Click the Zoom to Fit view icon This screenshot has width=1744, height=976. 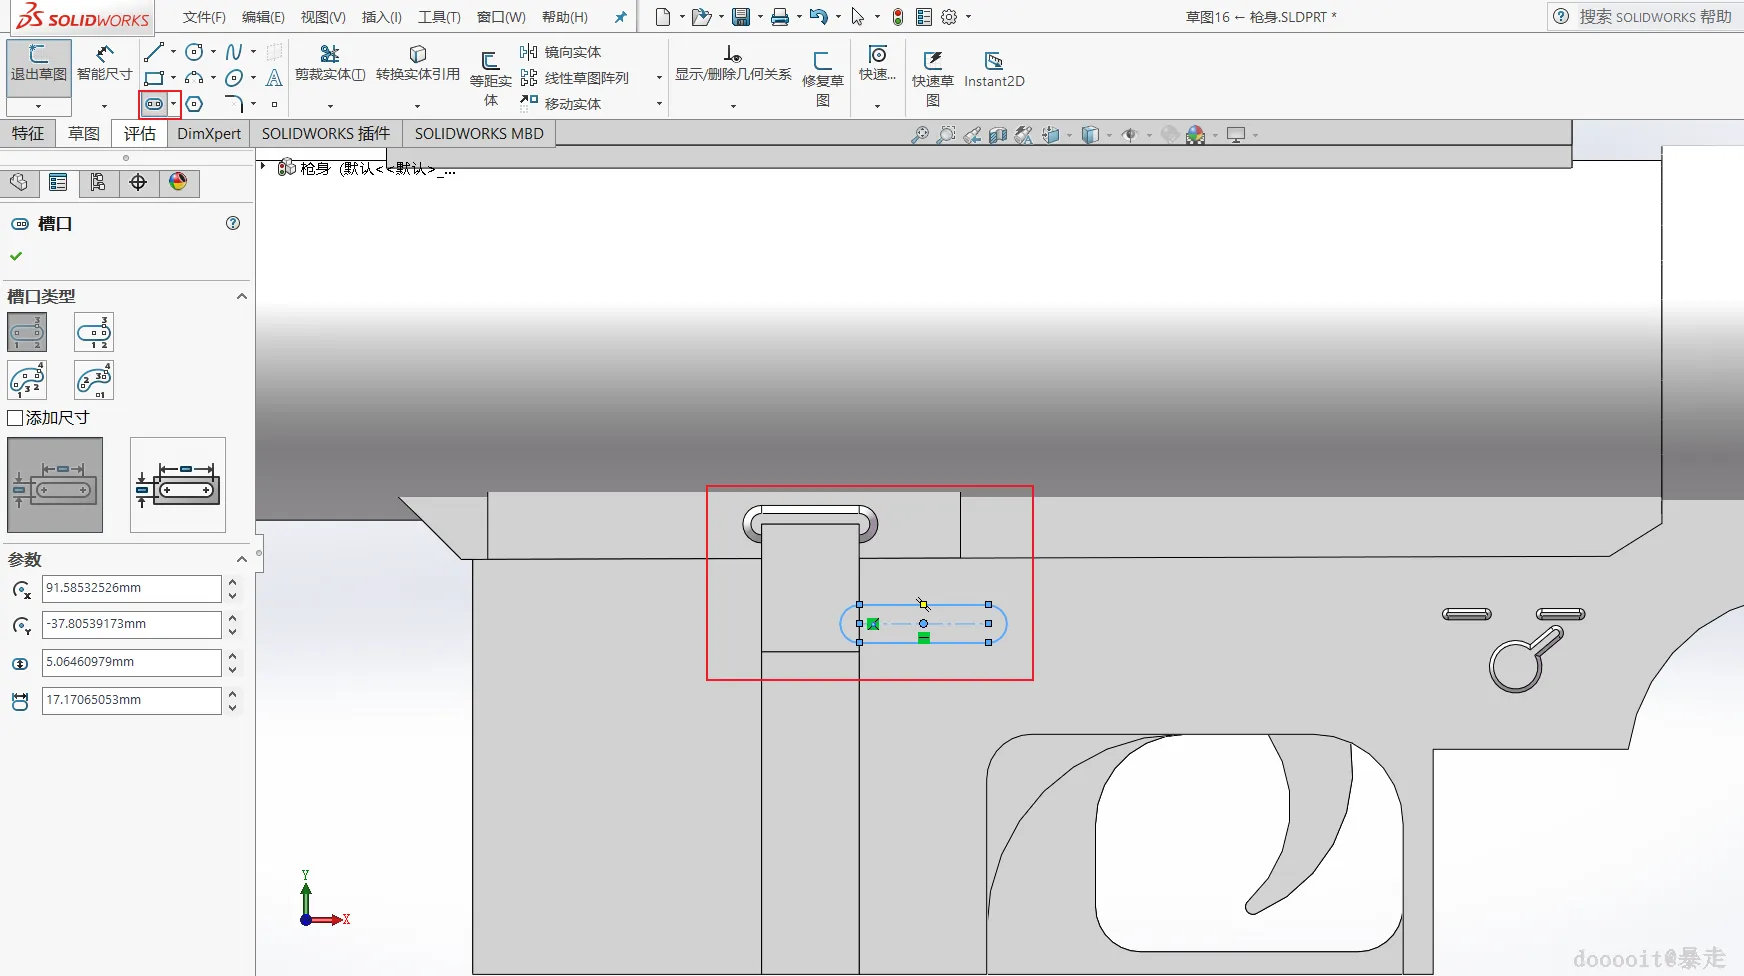point(920,135)
